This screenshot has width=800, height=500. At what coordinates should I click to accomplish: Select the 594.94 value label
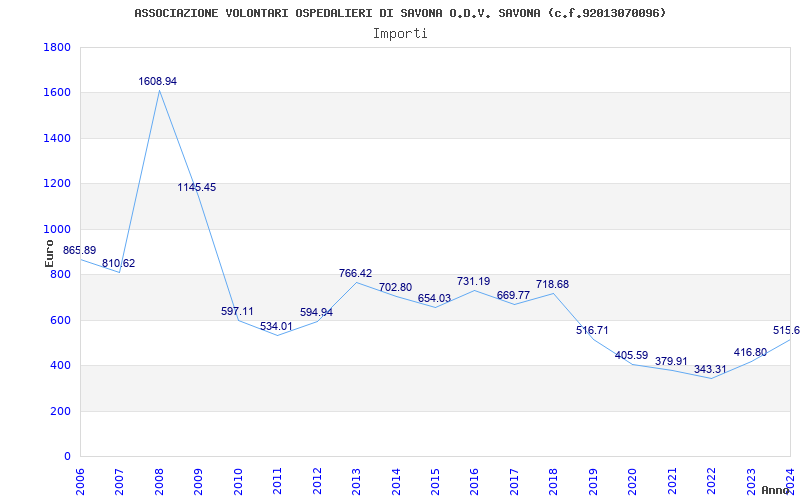316,312
